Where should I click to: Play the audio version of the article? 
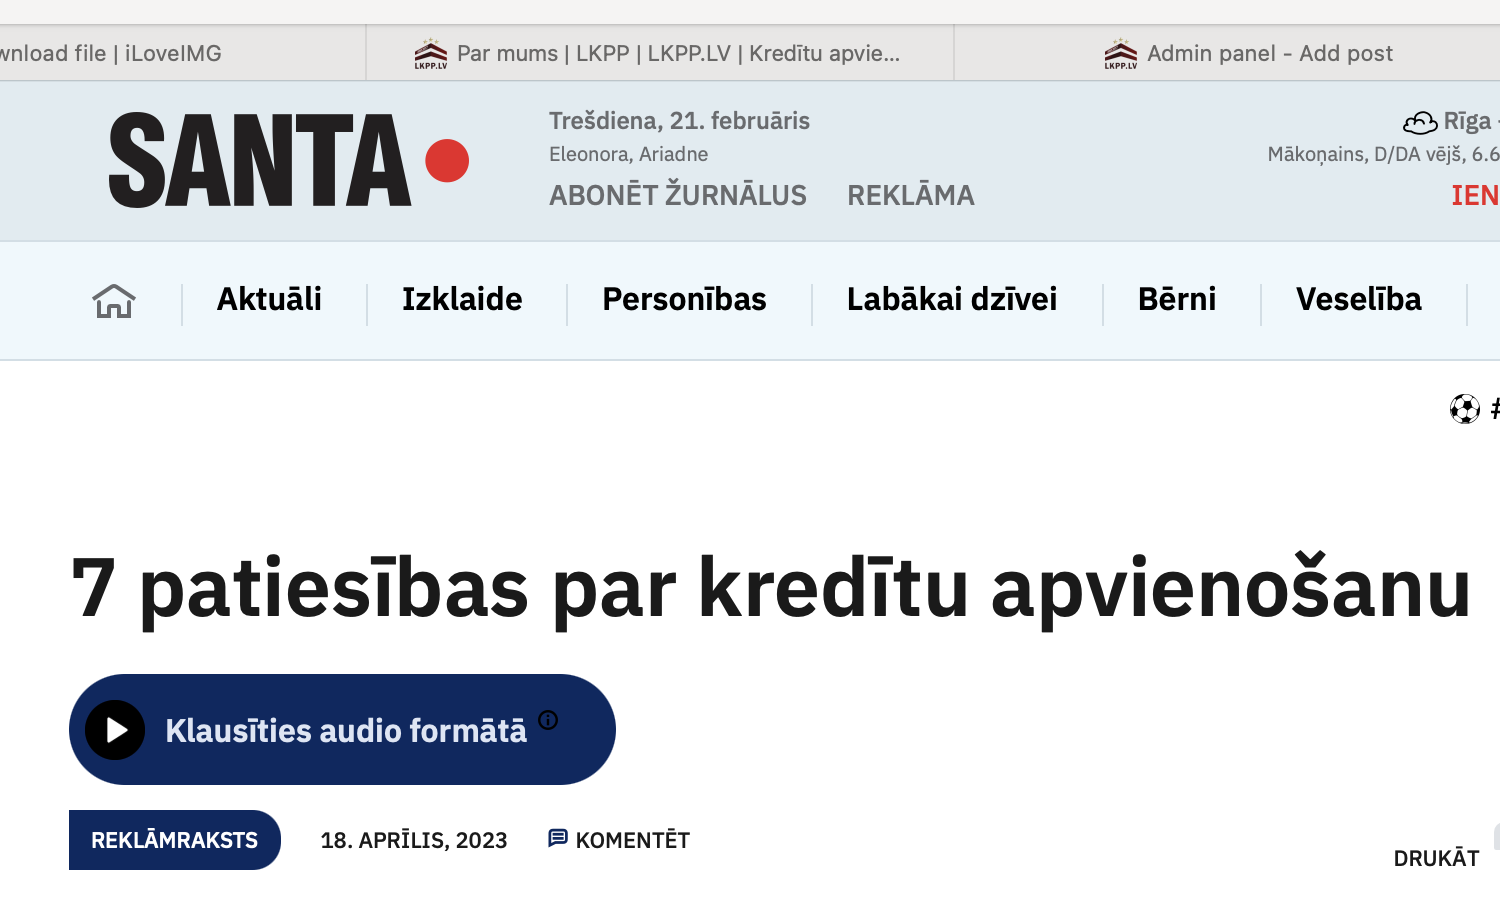coord(115,730)
